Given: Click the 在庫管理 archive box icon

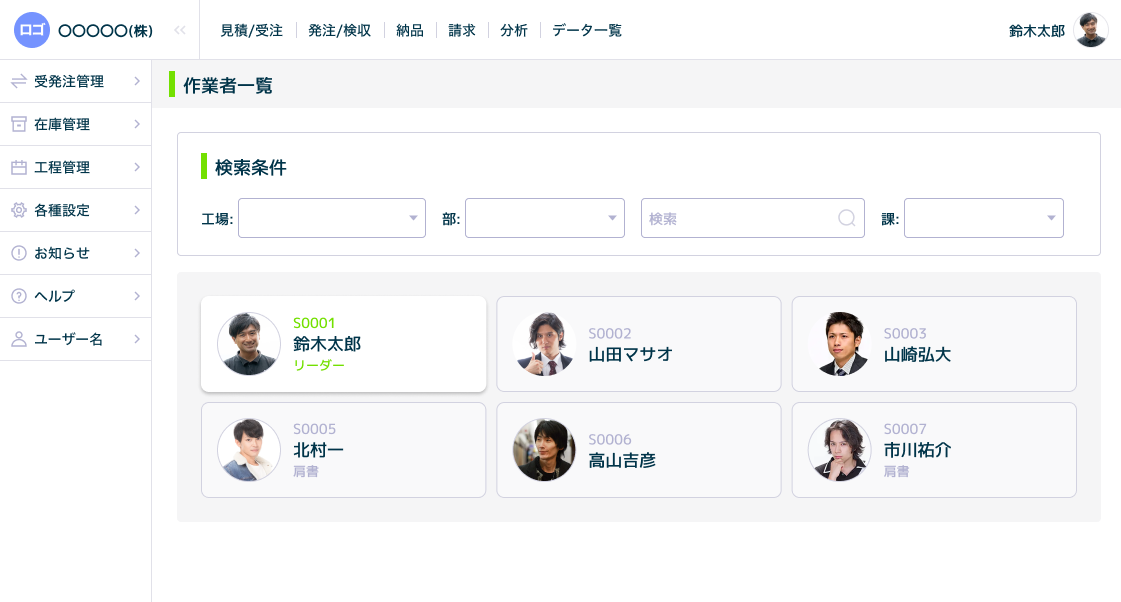Looking at the screenshot, I should (x=18, y=124).
